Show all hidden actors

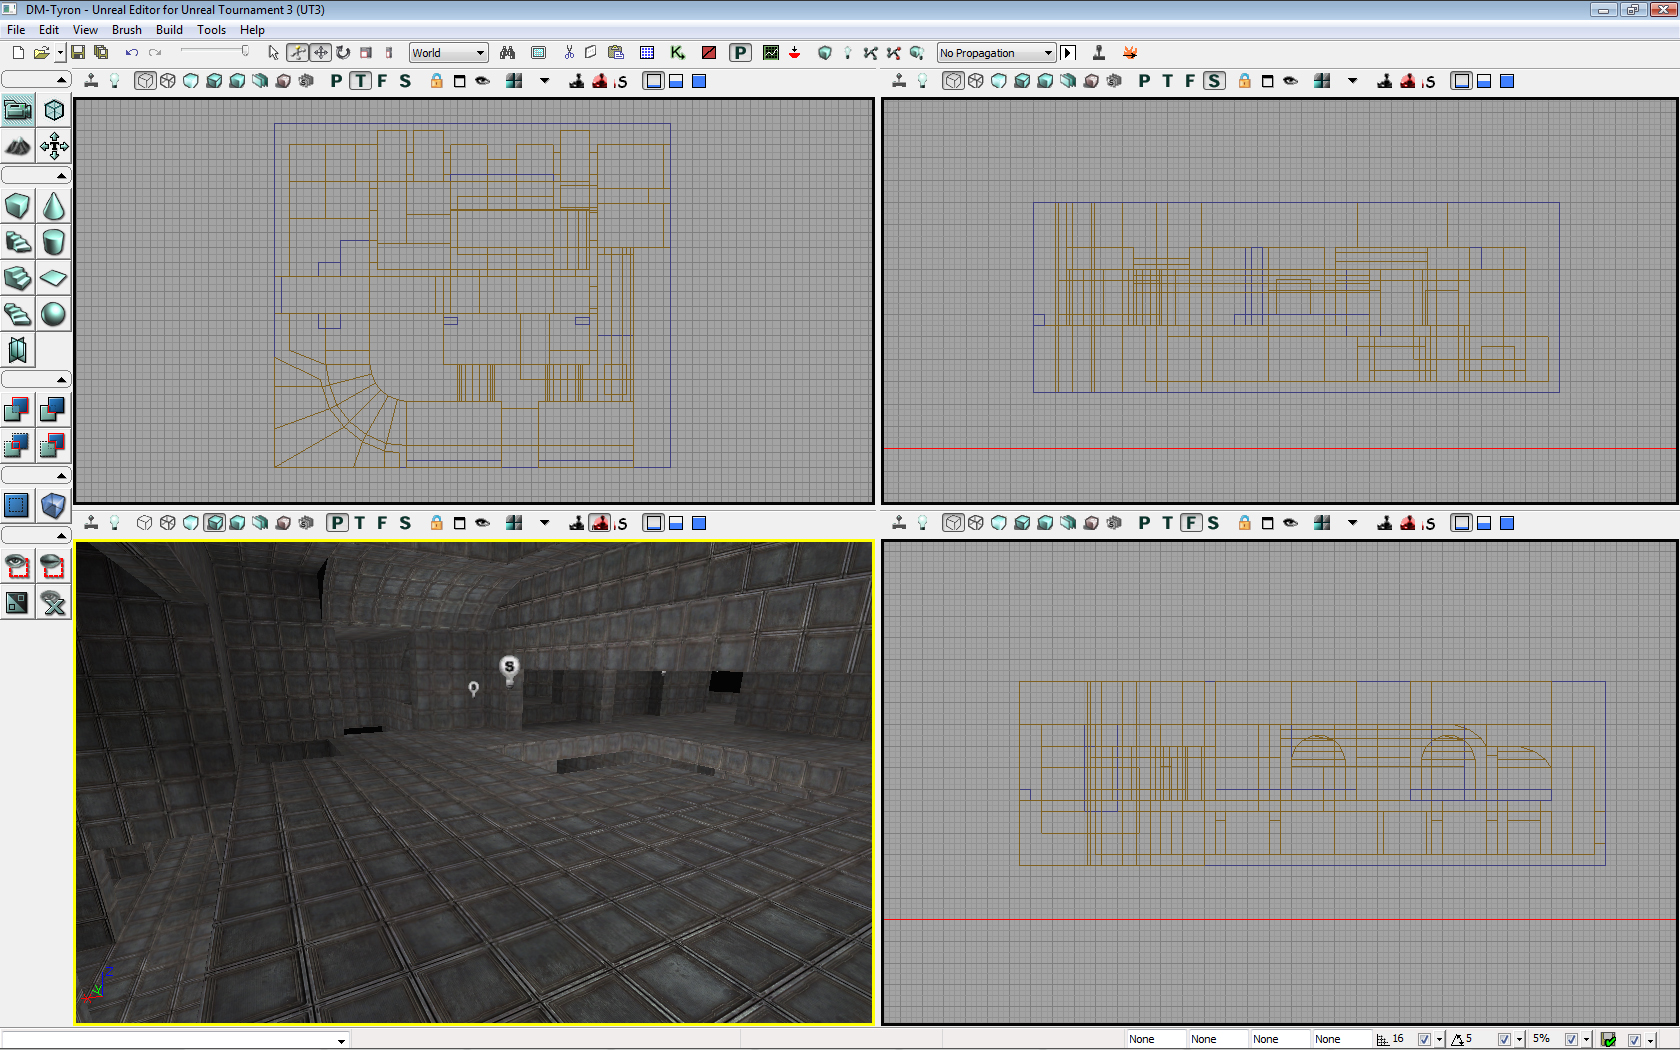[54, 602]
